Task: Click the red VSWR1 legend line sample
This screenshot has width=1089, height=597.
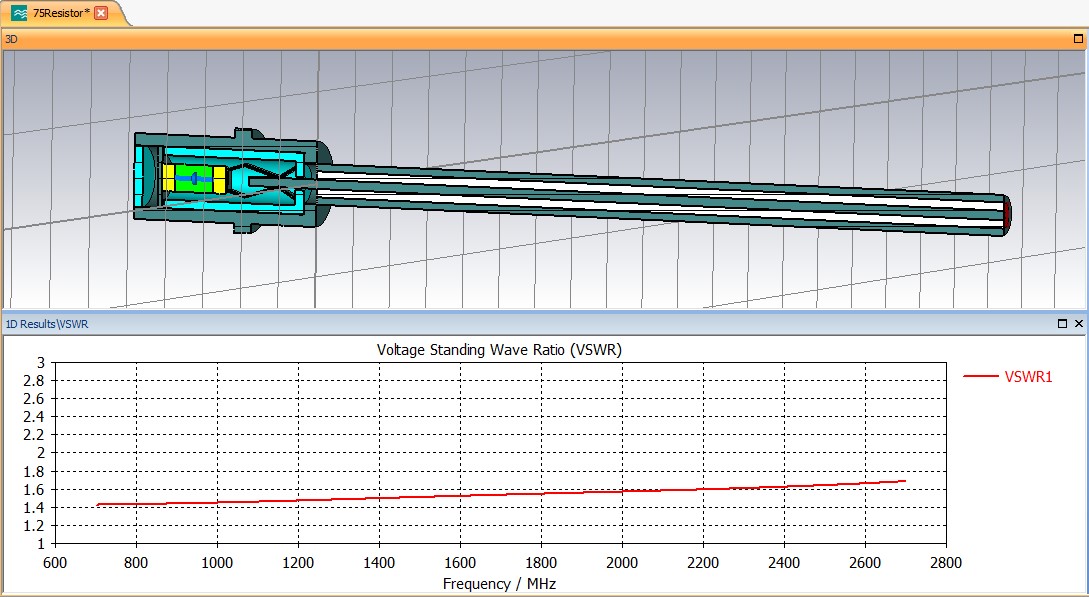Action: click(x=981, y=376)
